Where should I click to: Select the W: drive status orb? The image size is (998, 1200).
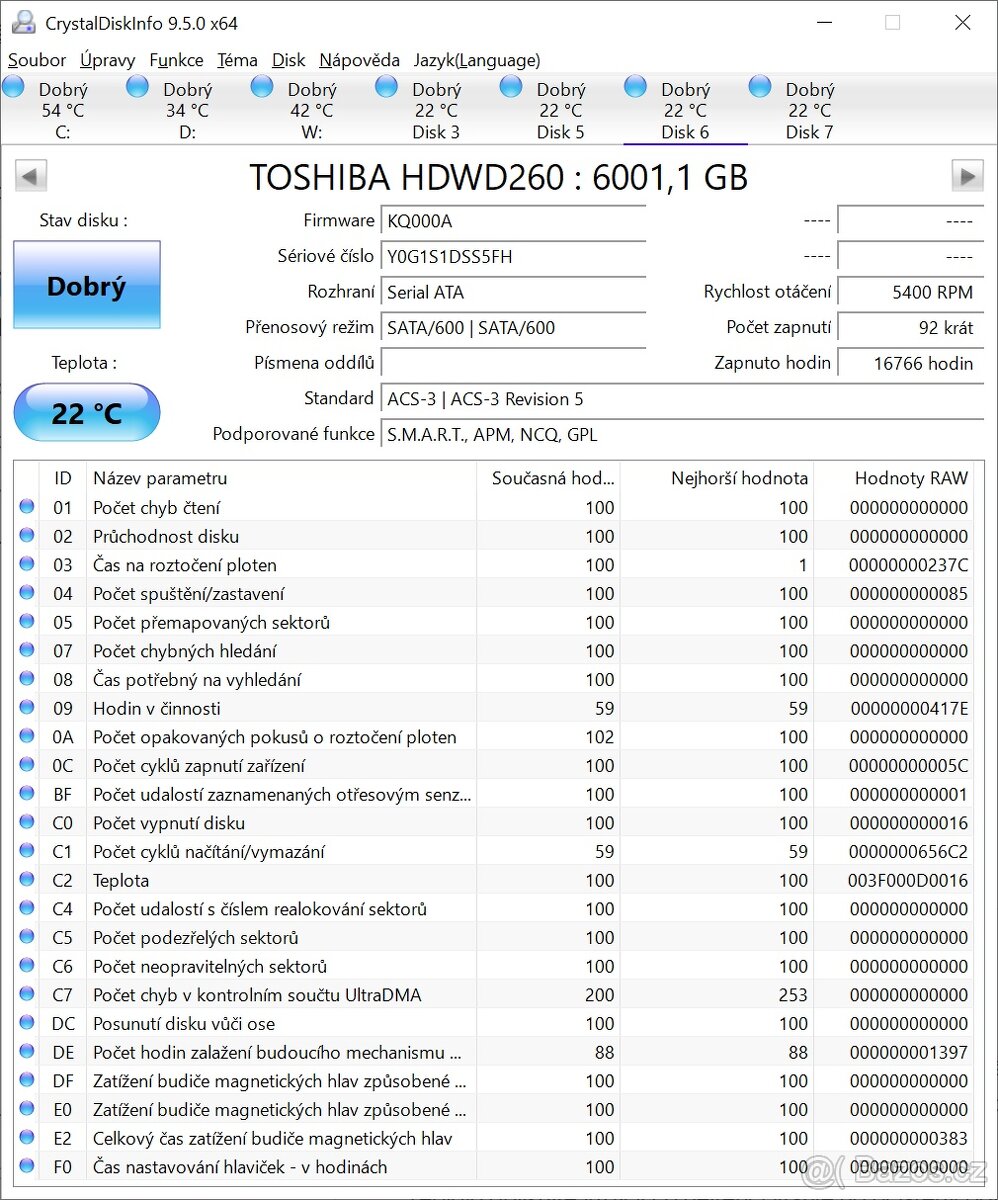[x=262, y=86]
